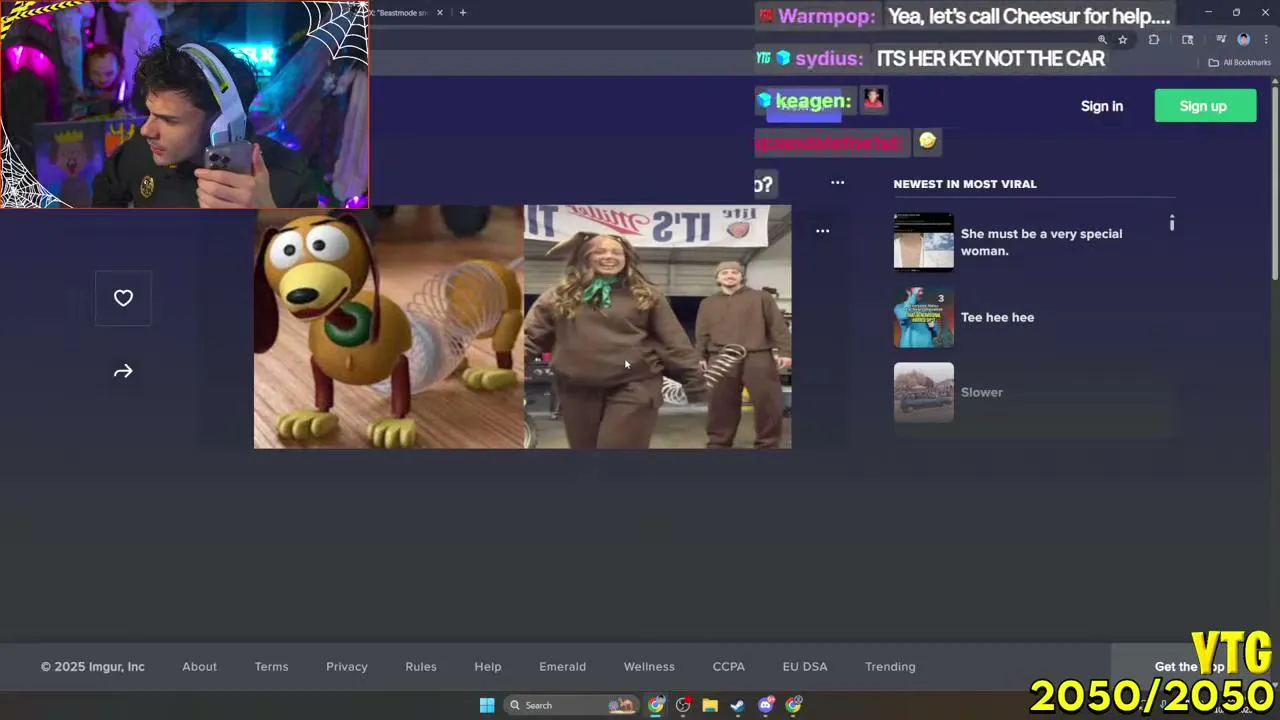Open the Emerald footer link
Image resolution: width=1280 pixels, height=720 pixels.
point(562,667)
